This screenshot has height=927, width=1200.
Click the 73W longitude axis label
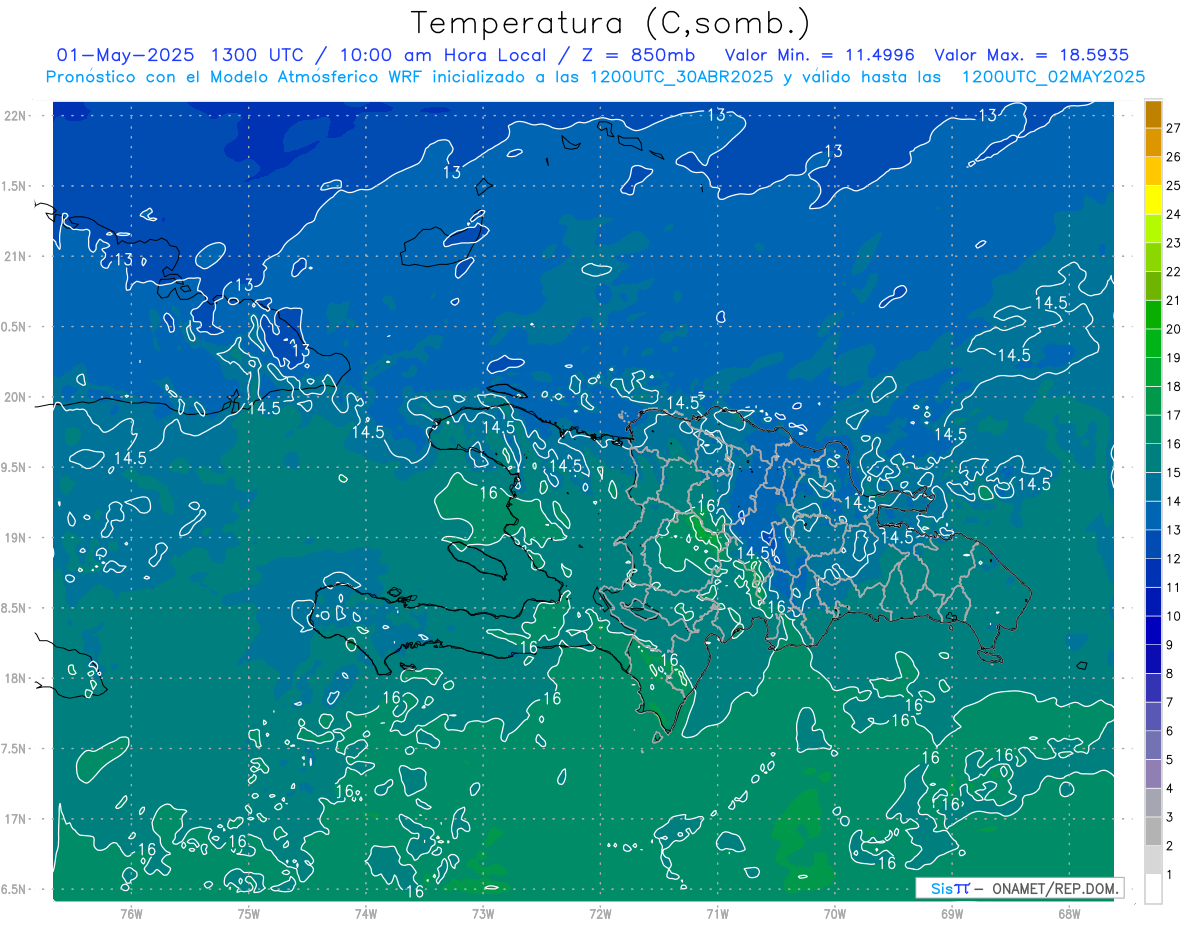pyautogui.click(x=483, y=913)
